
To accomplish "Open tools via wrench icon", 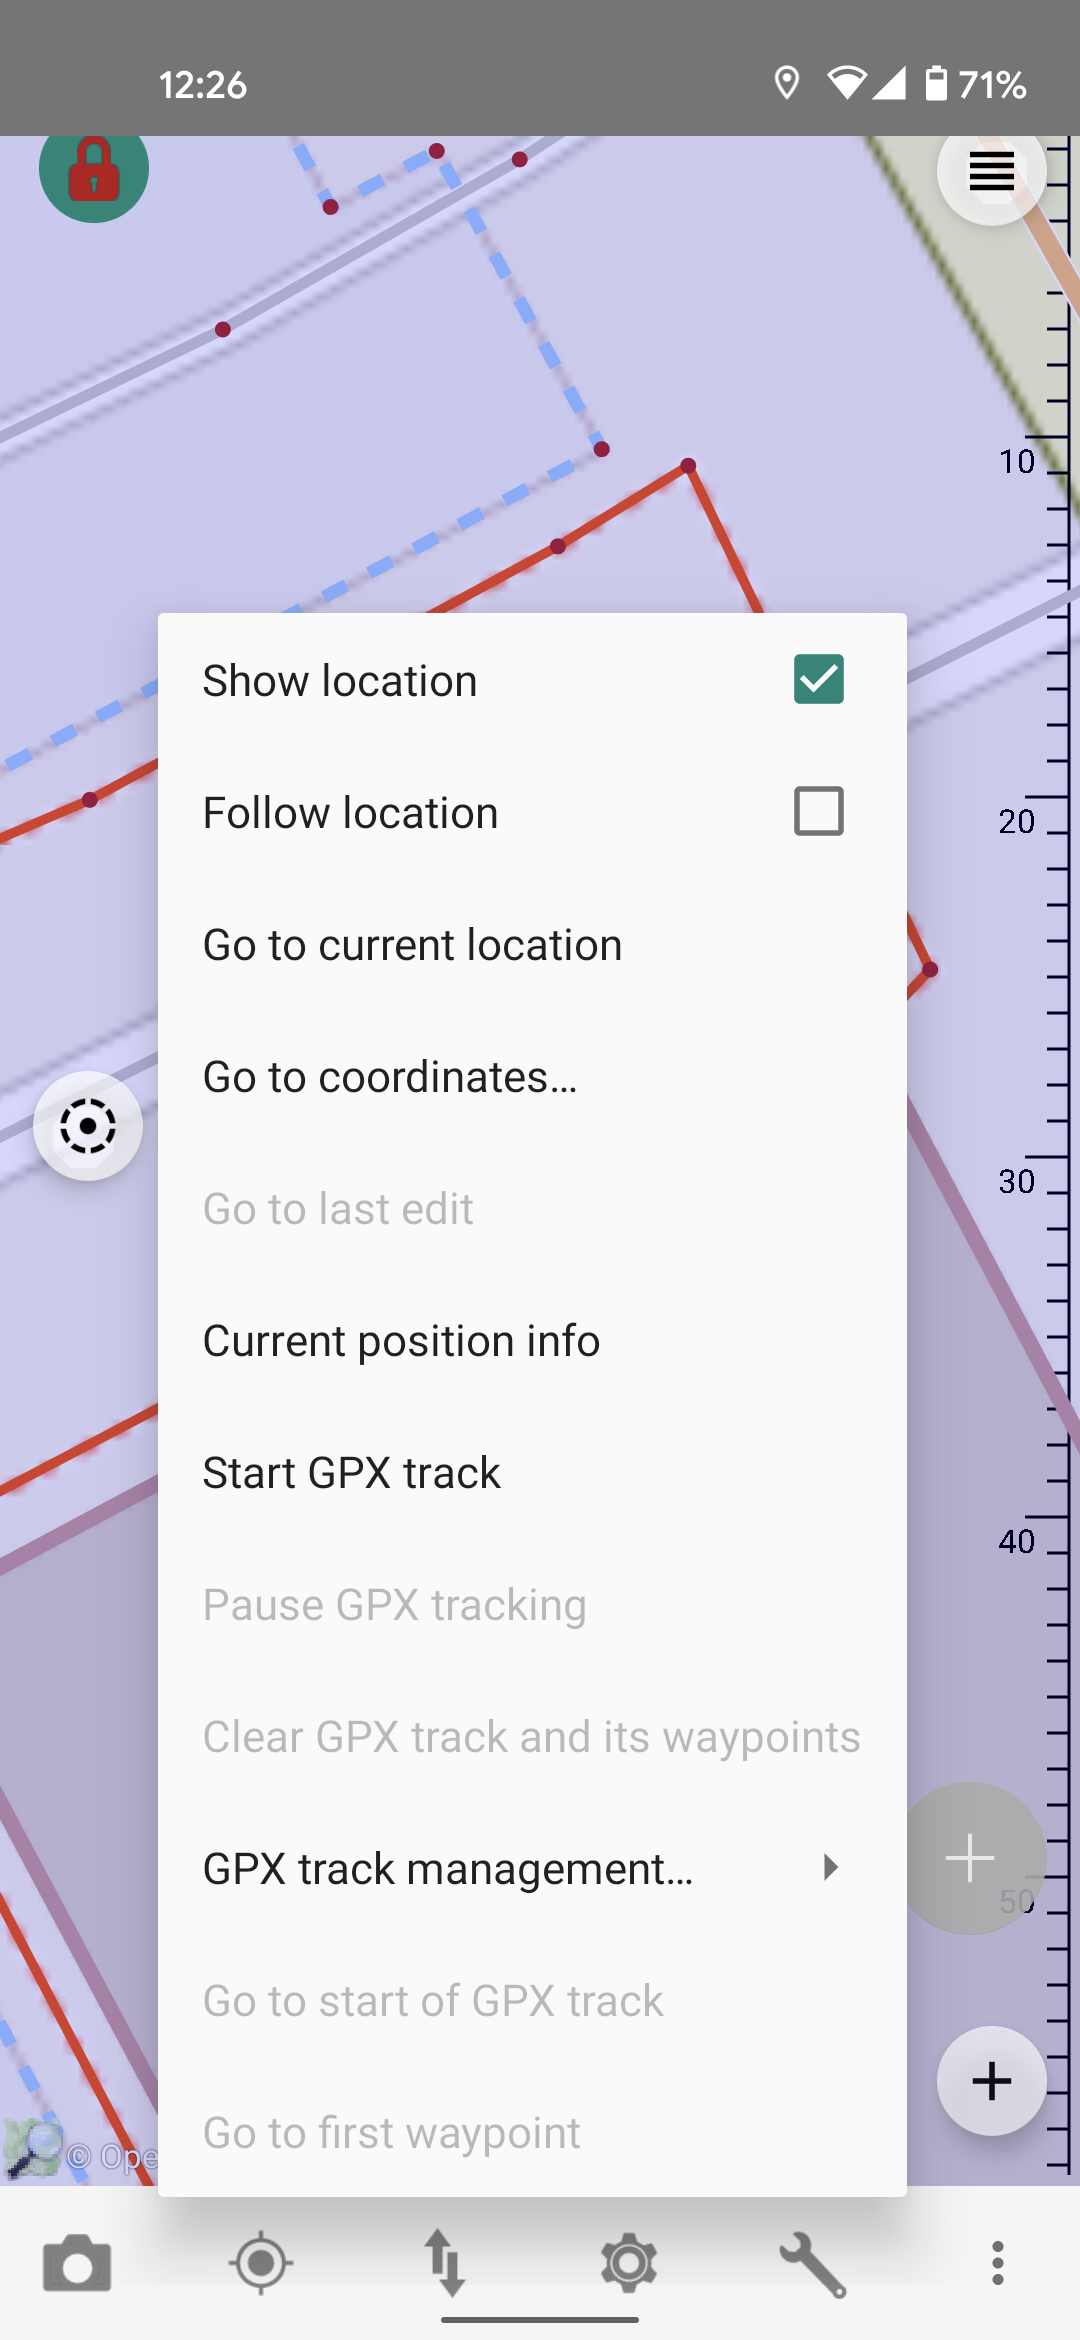I will (813, 2263).
